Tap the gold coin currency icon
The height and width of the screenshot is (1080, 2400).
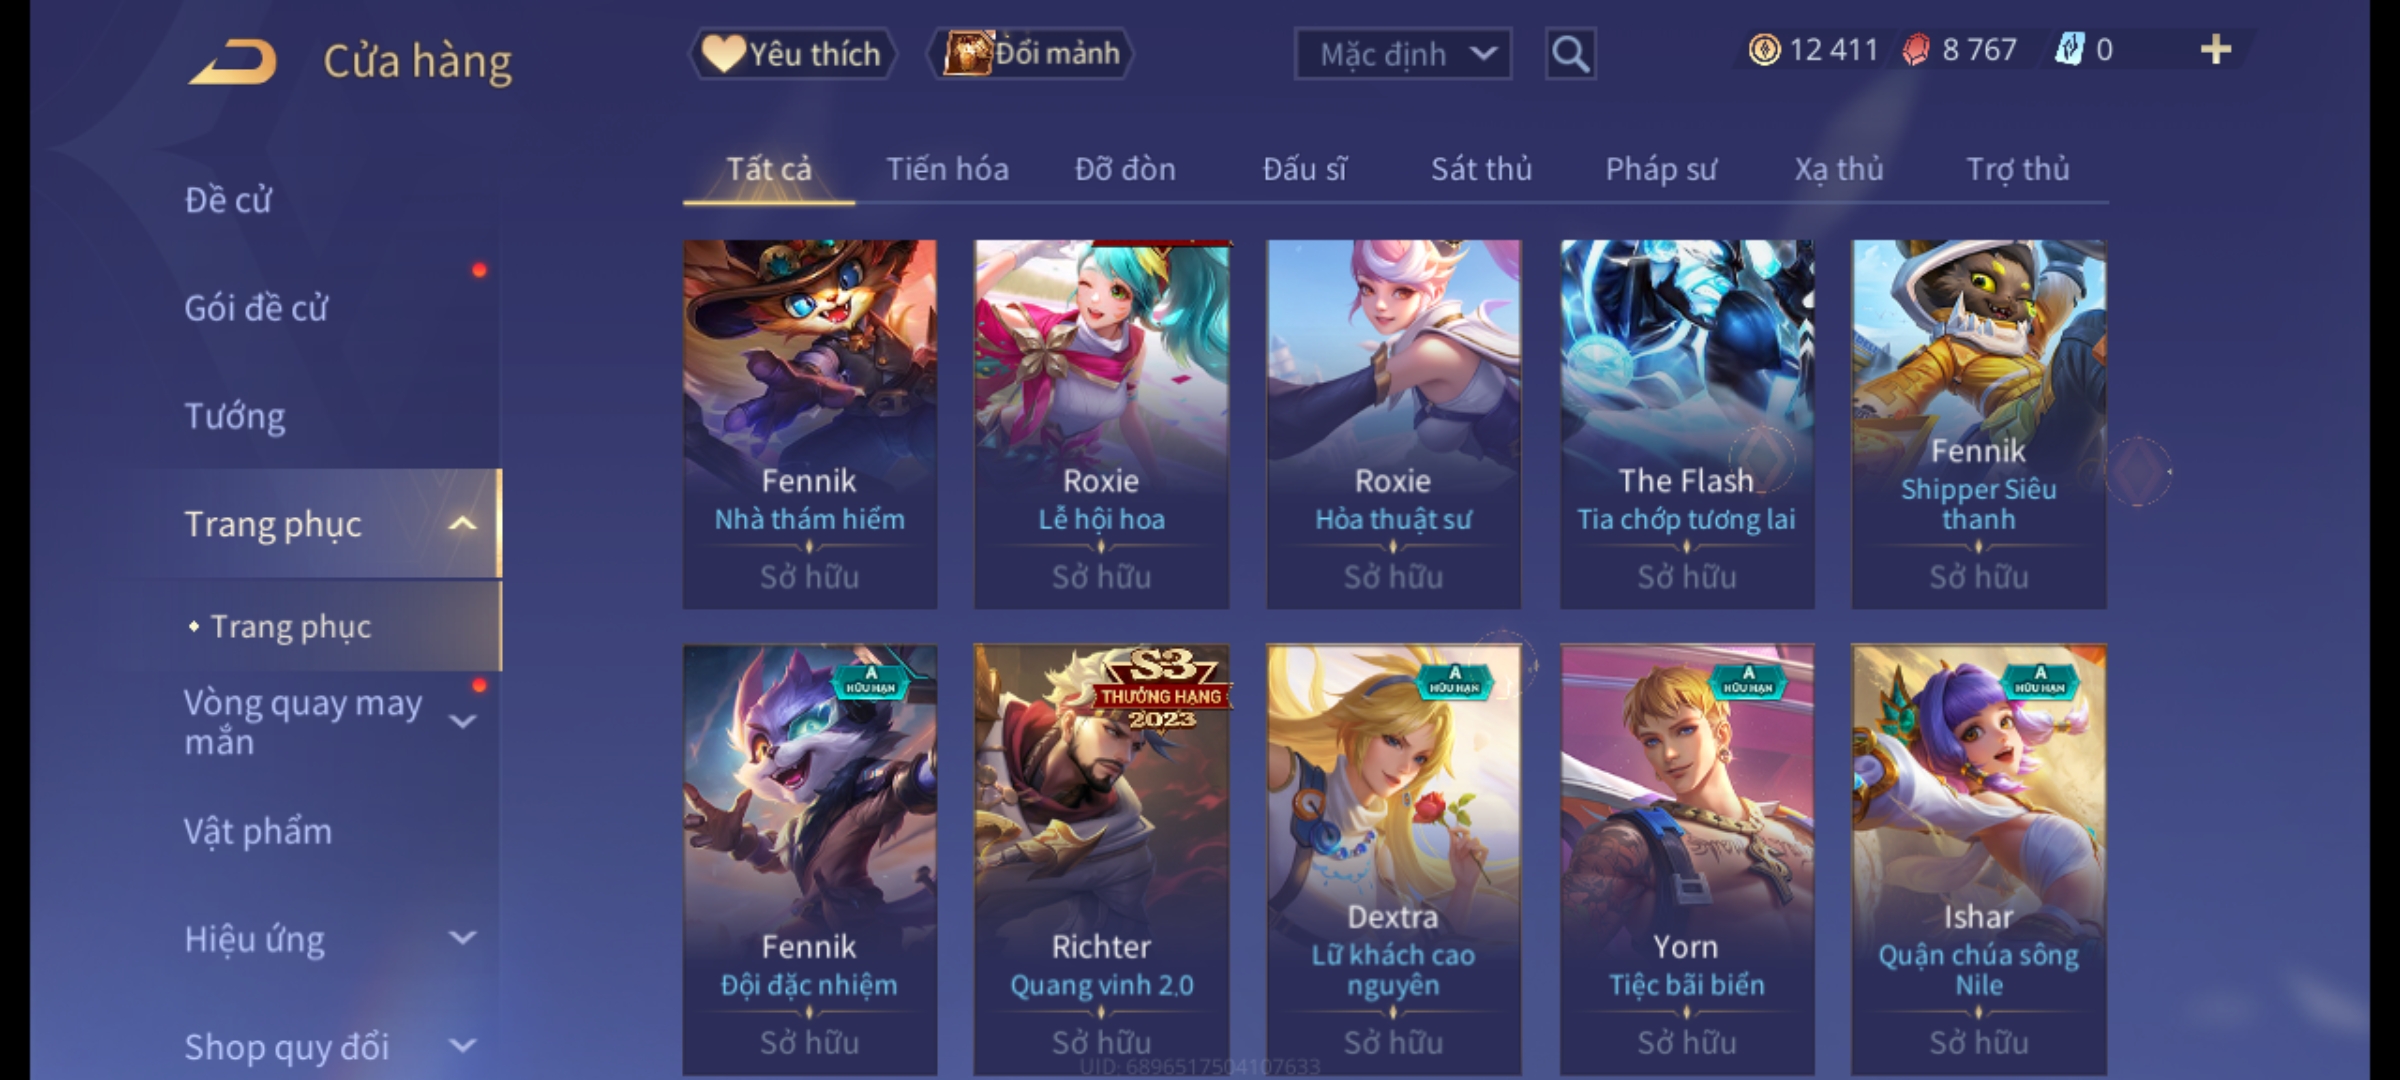tap(1764, 50)
